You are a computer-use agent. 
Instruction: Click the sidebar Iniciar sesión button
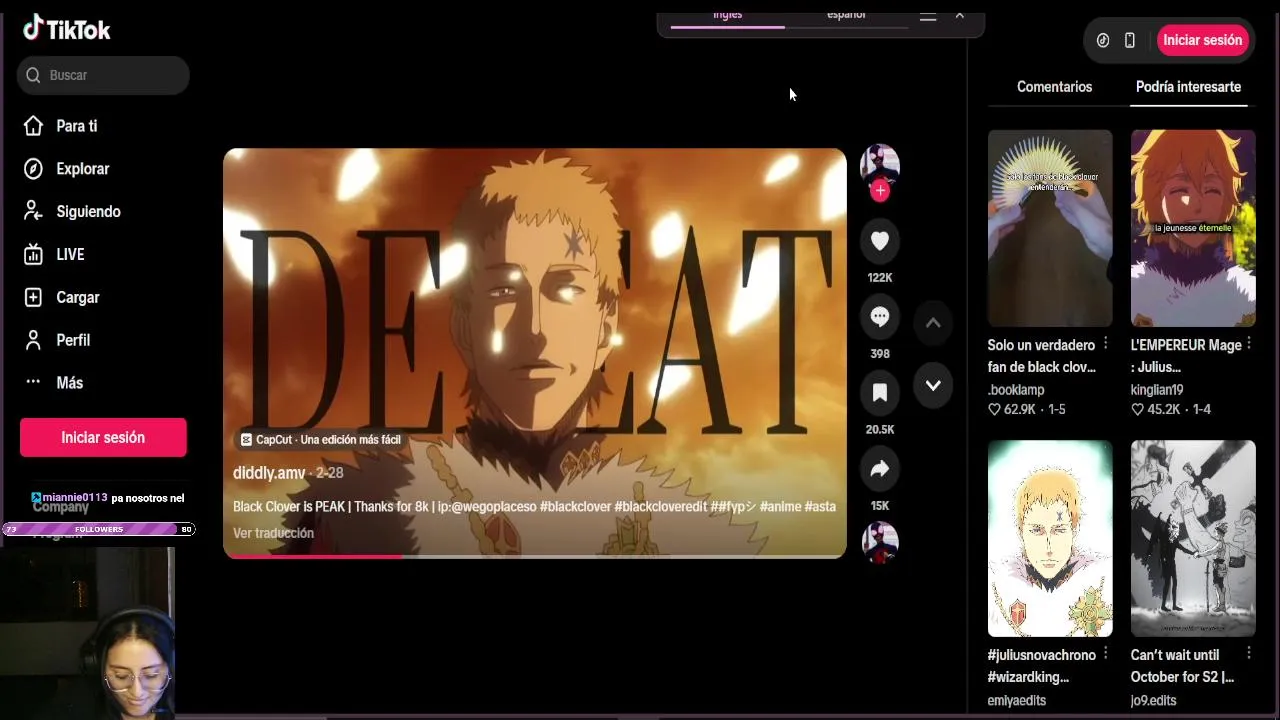click(103, 437)
